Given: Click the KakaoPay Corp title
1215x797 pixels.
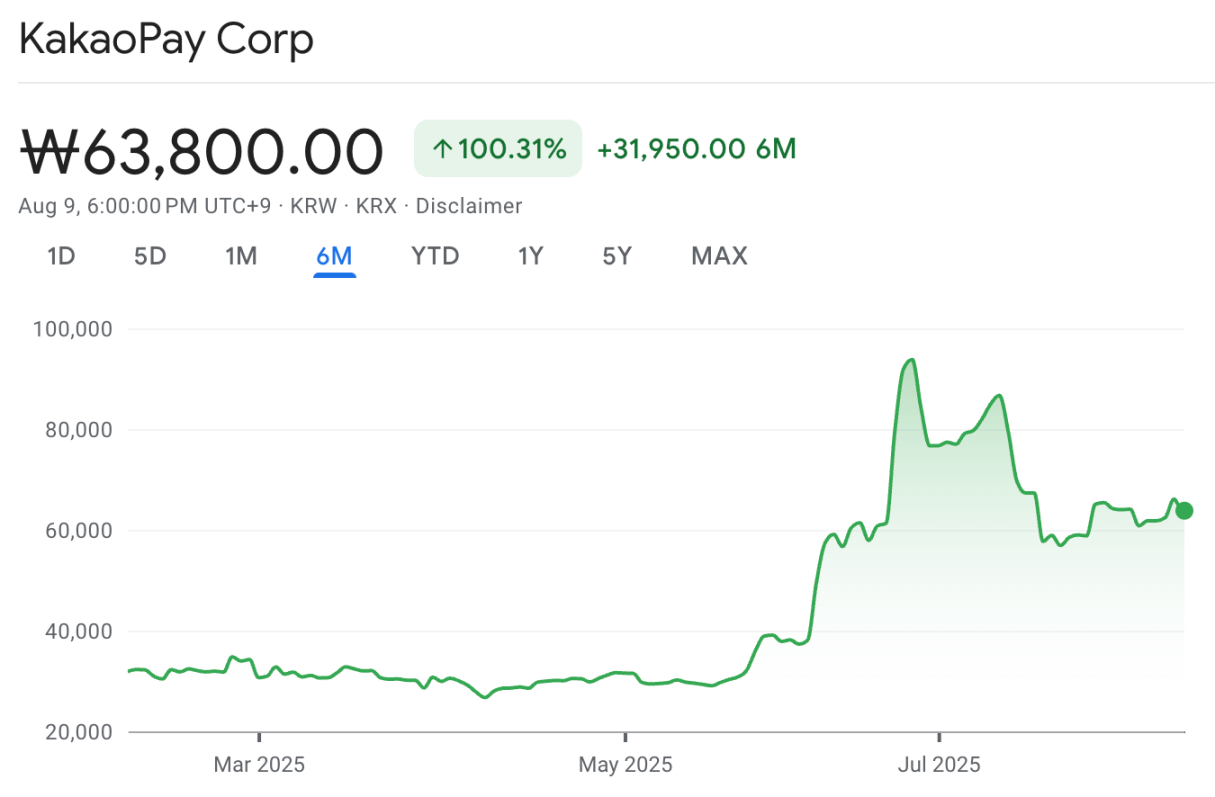Looking at the screenshot, I should (166, 40).
